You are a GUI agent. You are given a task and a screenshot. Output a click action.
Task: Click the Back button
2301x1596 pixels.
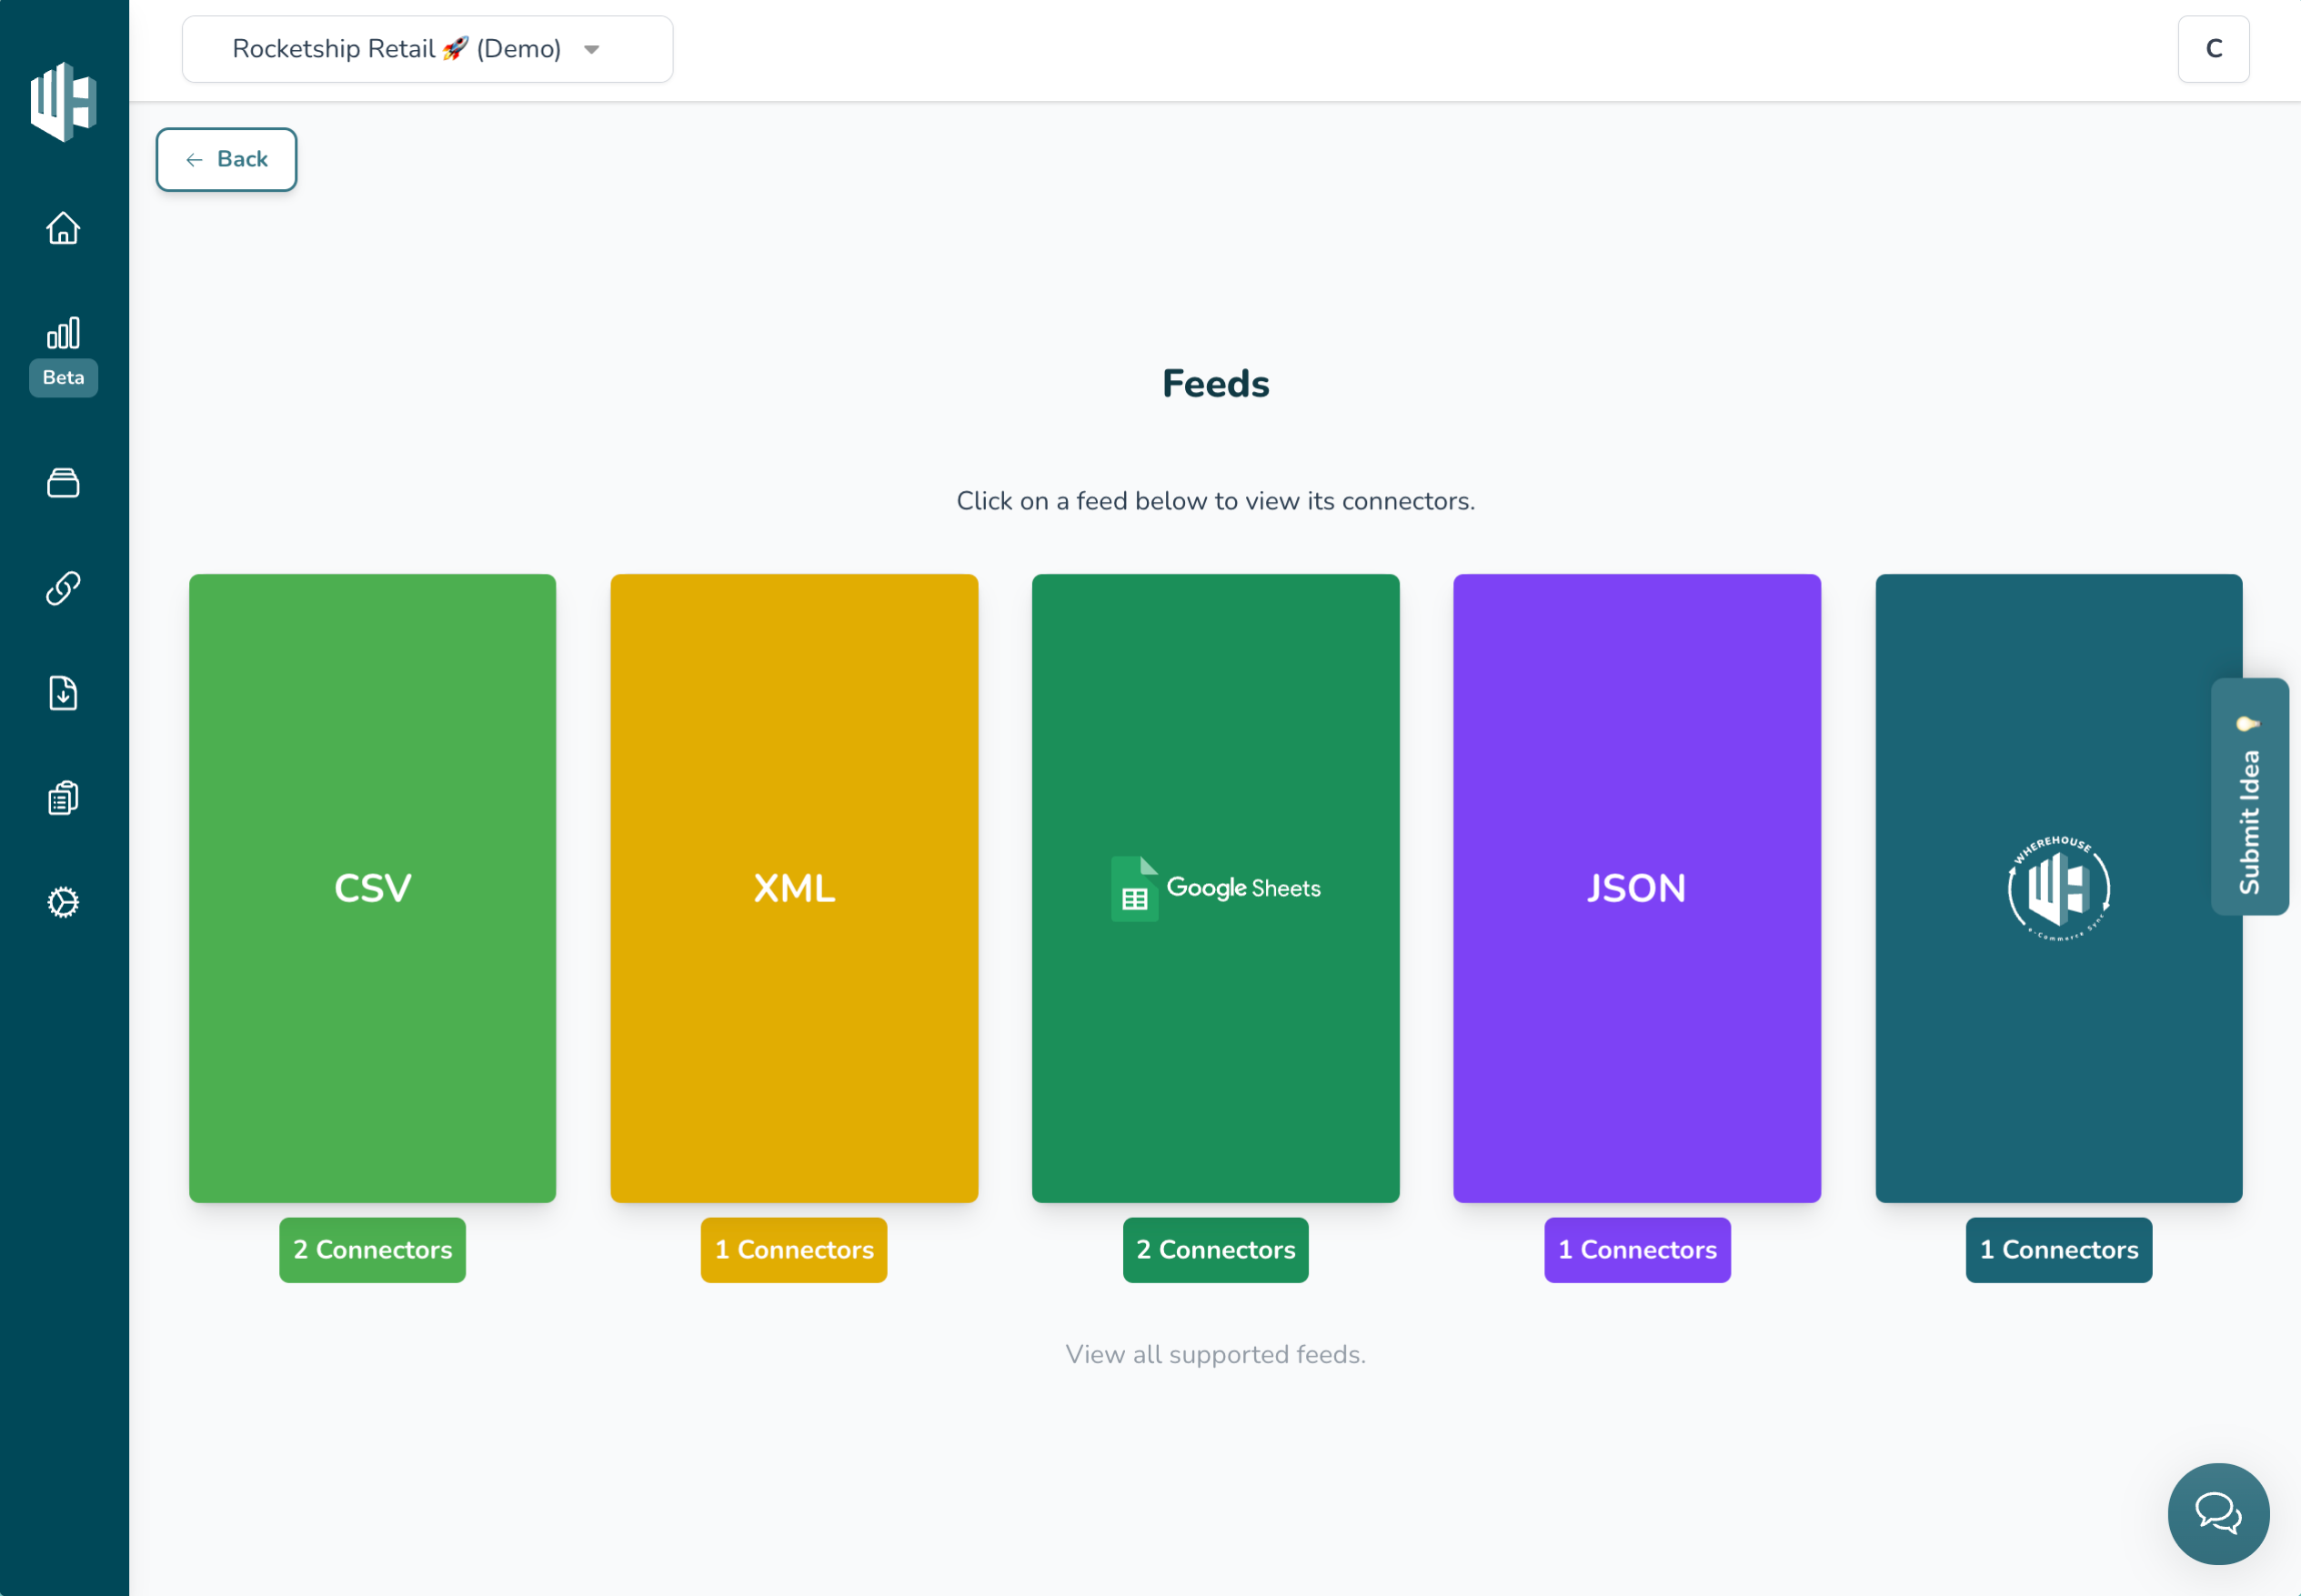[226, 159]
